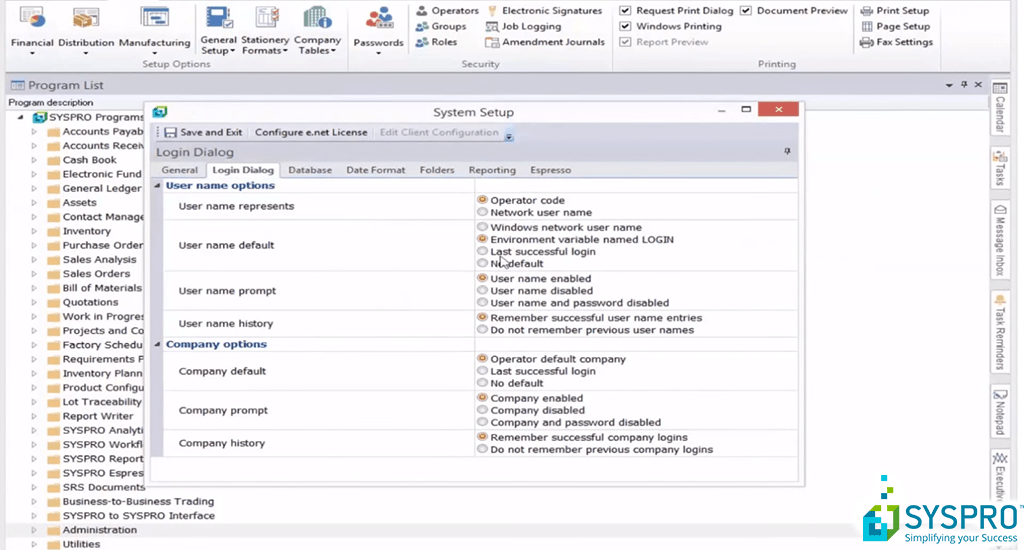This screenshot has width=1024, height=550.
Task: Open Page Setup
Action: [895, 26]
